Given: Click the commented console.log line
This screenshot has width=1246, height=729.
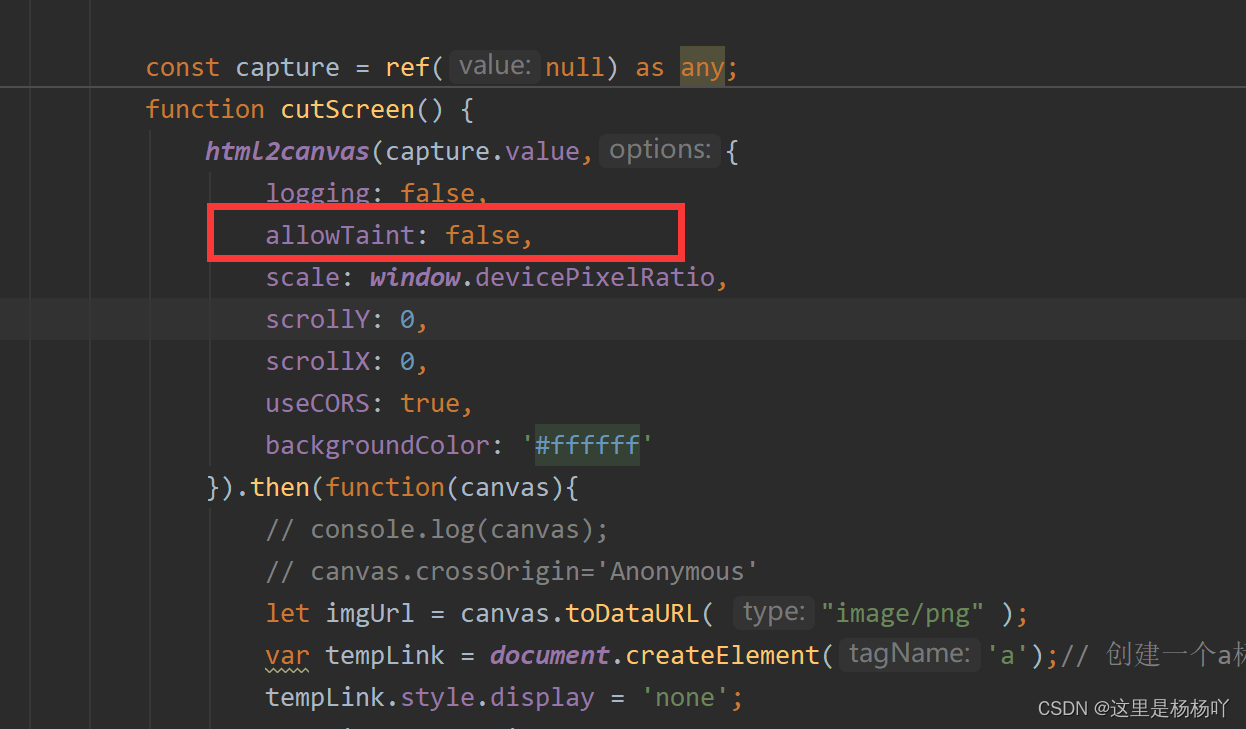Looking at the screenshot, I should 436,528.
